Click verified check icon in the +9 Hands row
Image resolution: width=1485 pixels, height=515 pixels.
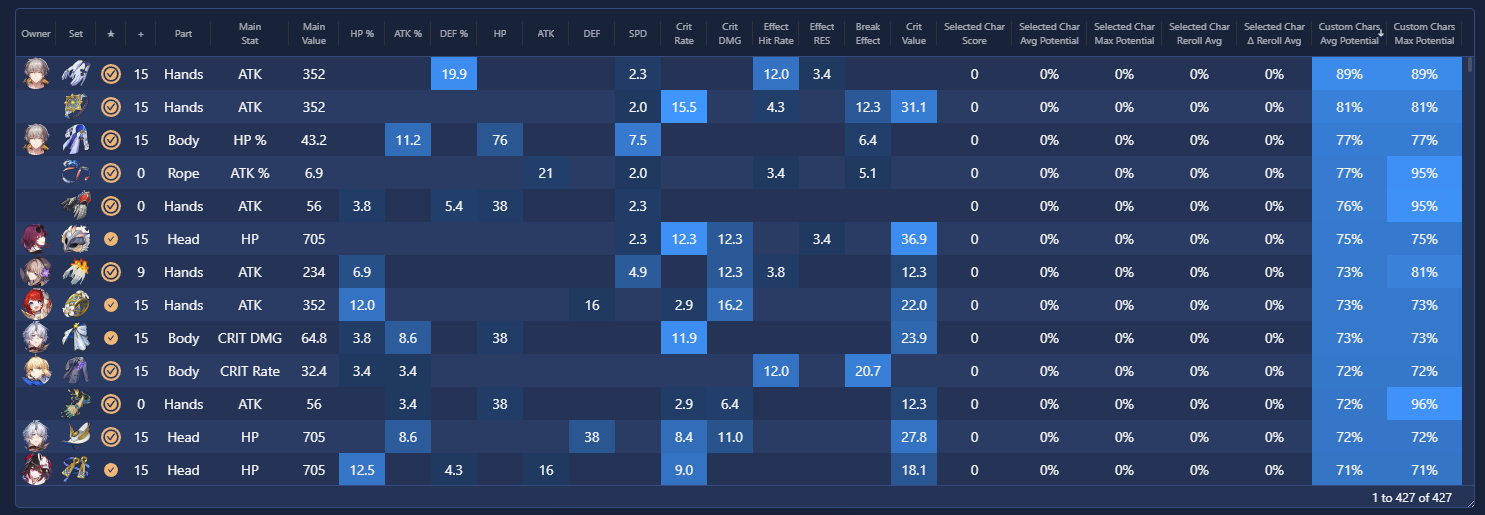point(111,272)
